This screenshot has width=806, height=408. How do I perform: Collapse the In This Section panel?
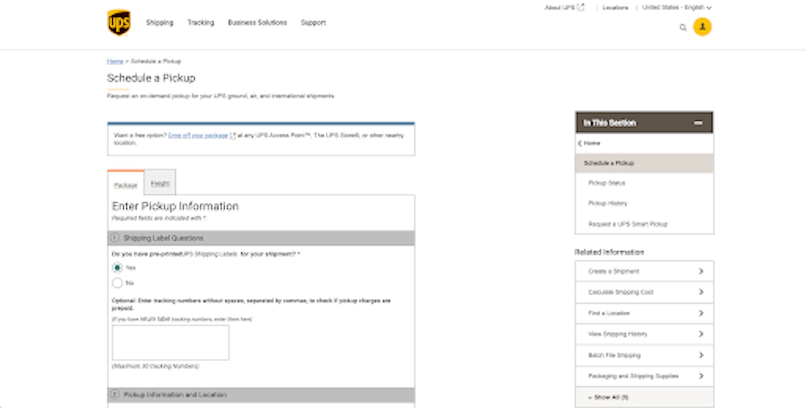click(698, 123)
